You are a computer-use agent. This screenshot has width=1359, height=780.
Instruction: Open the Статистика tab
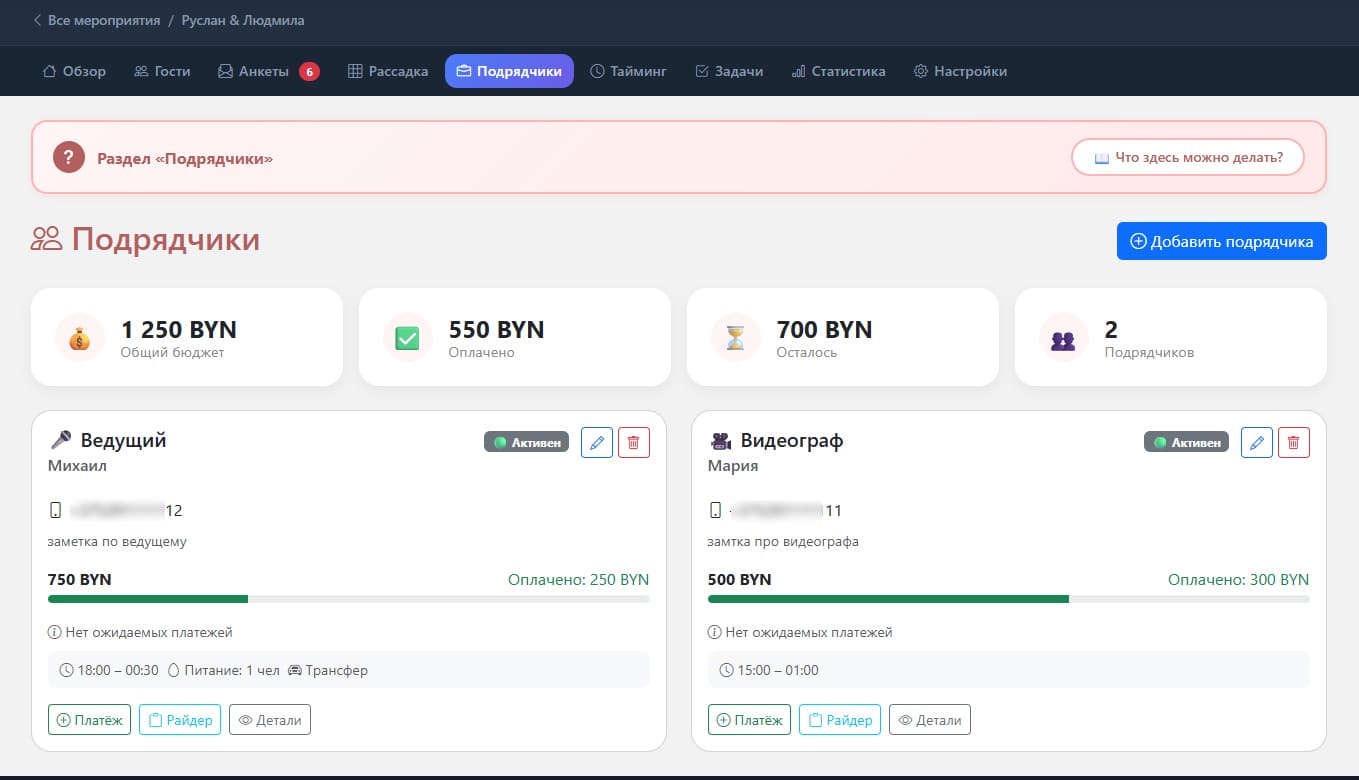click(838, 71)
